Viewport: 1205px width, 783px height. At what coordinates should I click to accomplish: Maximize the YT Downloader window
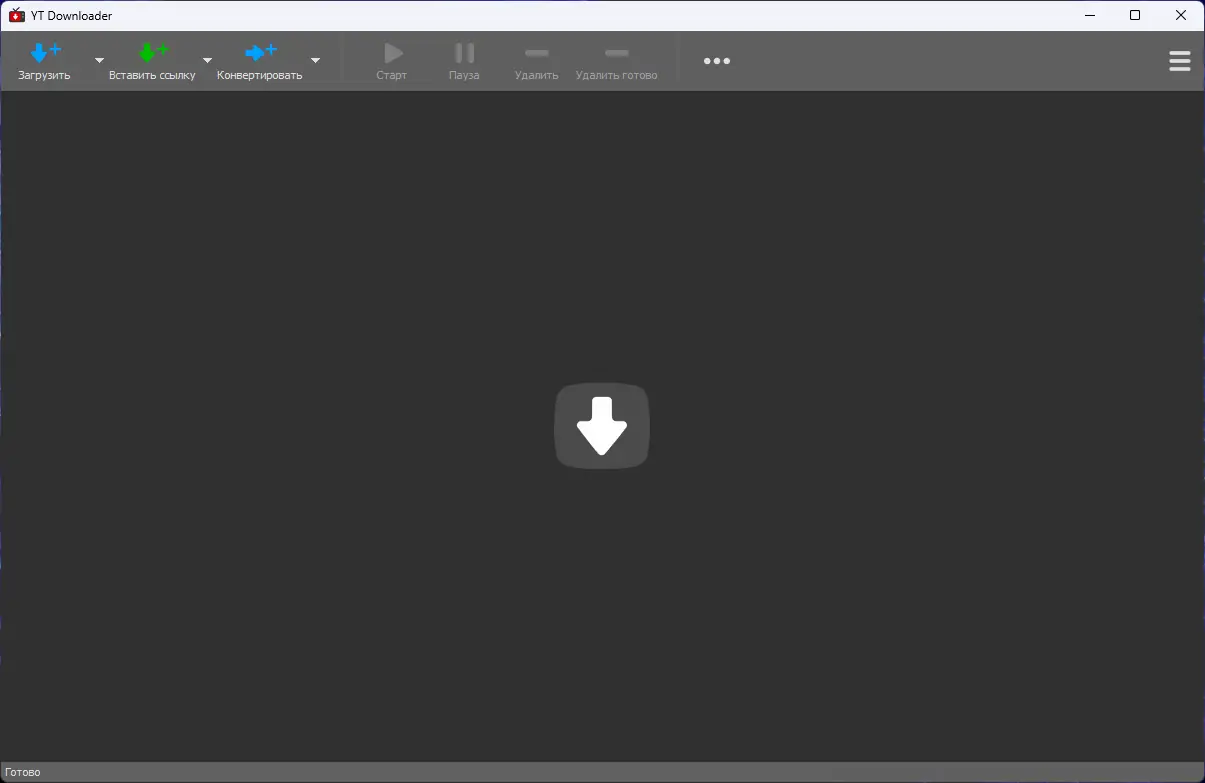click(x=1135, y=15)
